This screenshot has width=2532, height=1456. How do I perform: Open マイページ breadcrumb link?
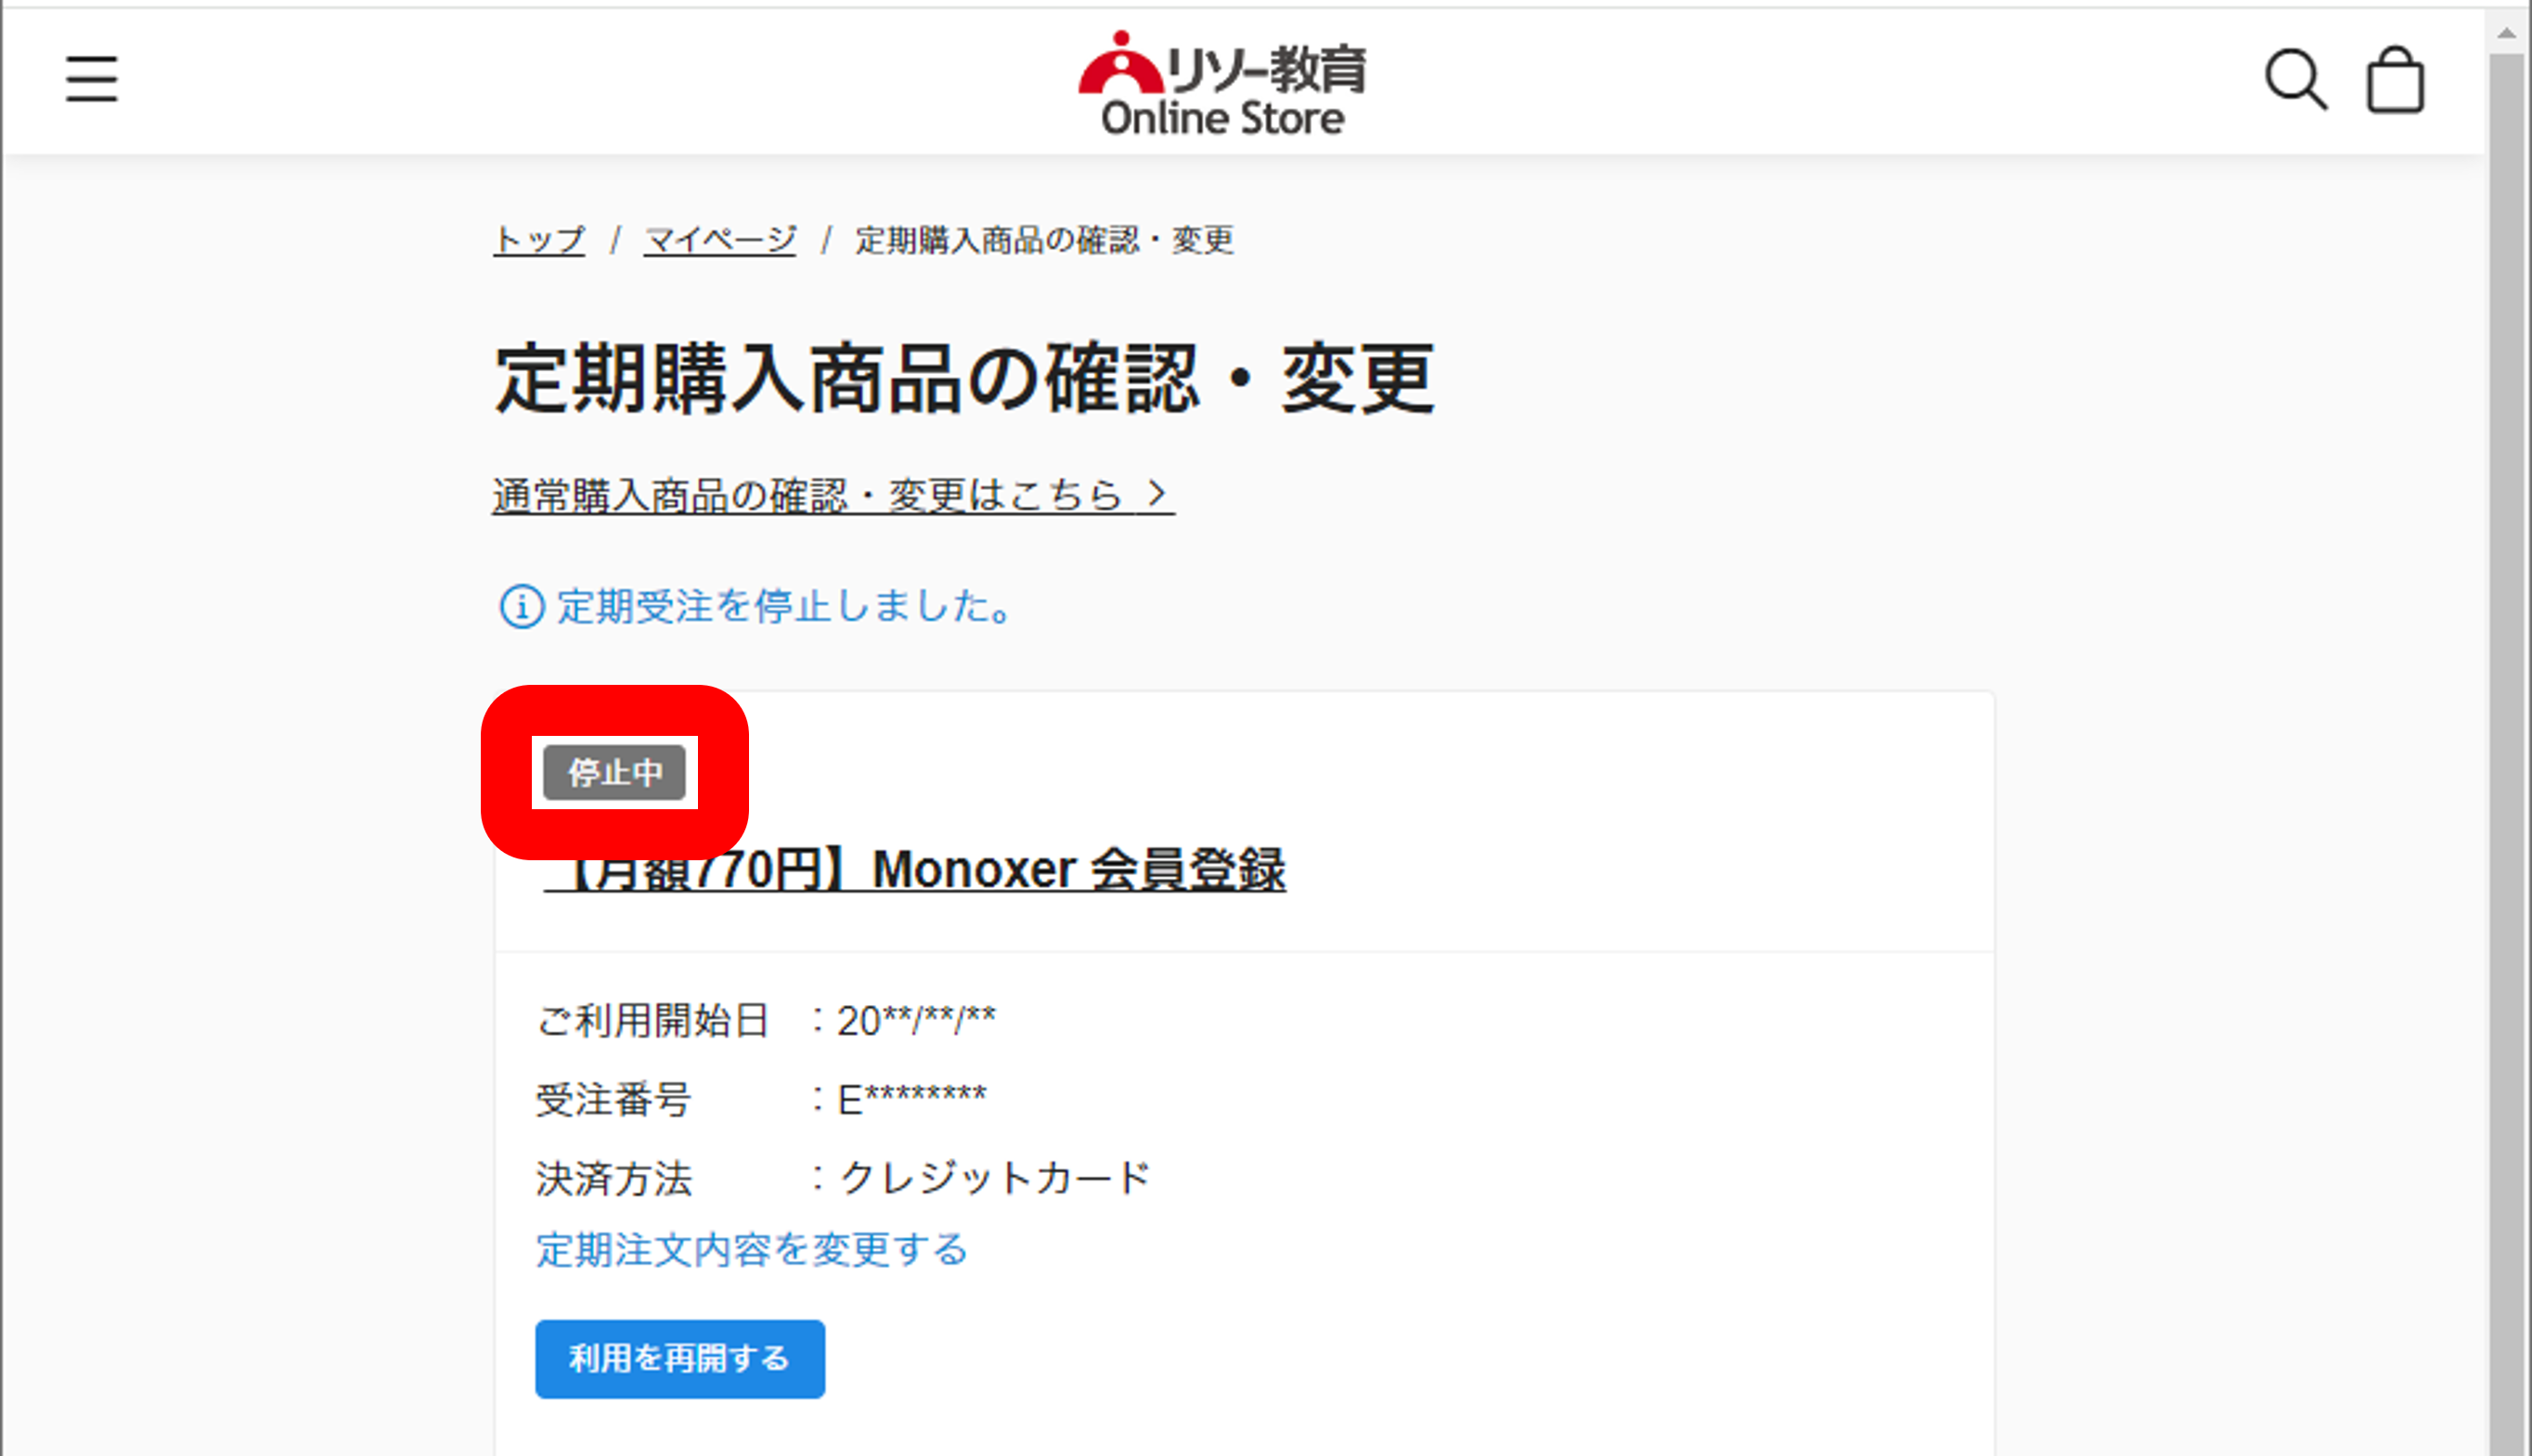(x=719, y=240)
